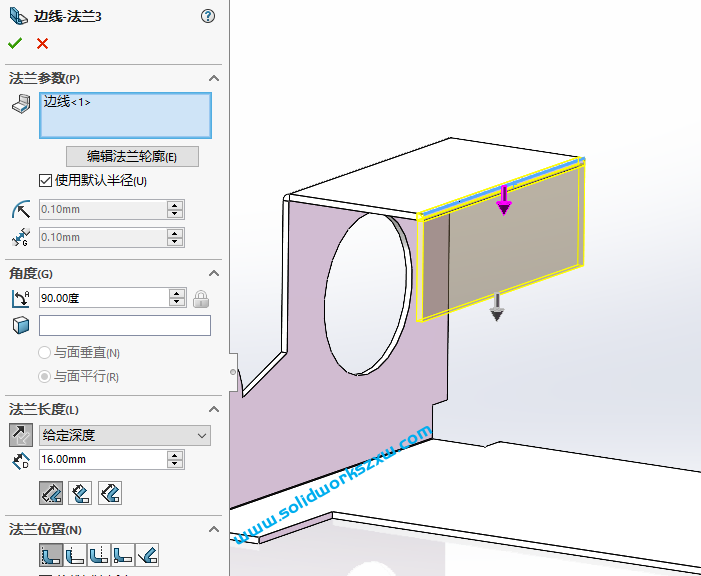Click the flange length icon

point(21,461)
